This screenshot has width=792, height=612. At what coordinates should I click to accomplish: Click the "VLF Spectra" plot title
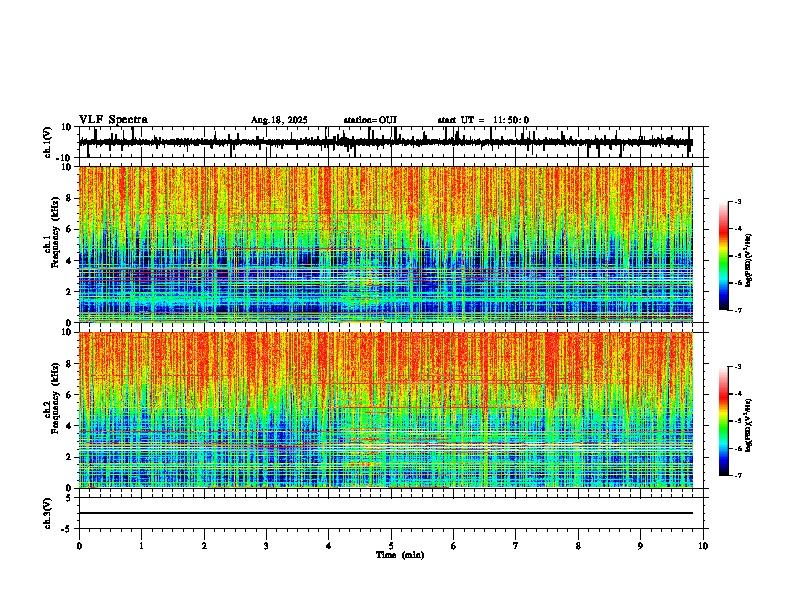113,119
